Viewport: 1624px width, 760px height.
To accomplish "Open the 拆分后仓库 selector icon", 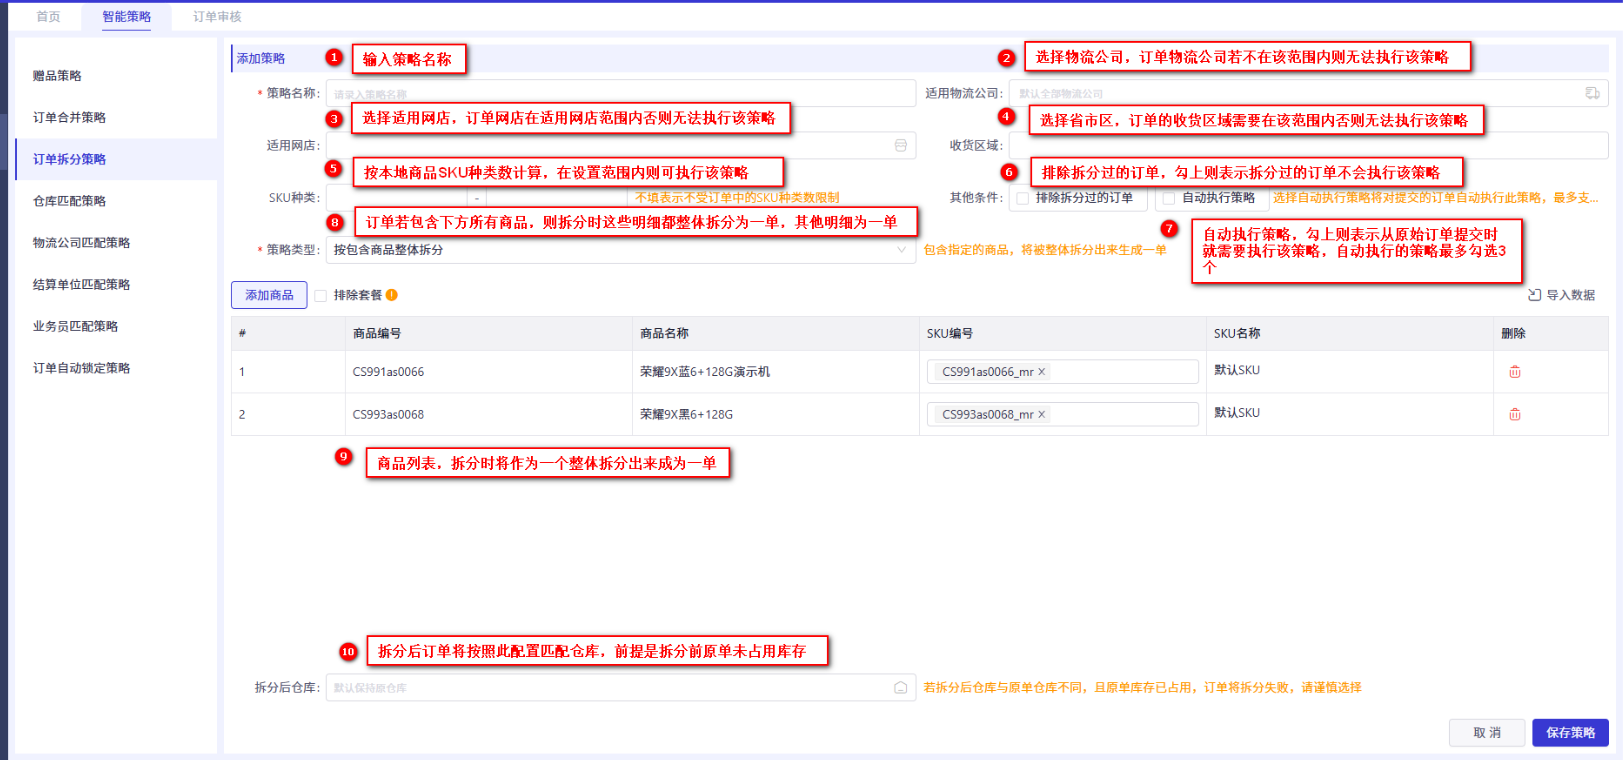I will point(900,687).
